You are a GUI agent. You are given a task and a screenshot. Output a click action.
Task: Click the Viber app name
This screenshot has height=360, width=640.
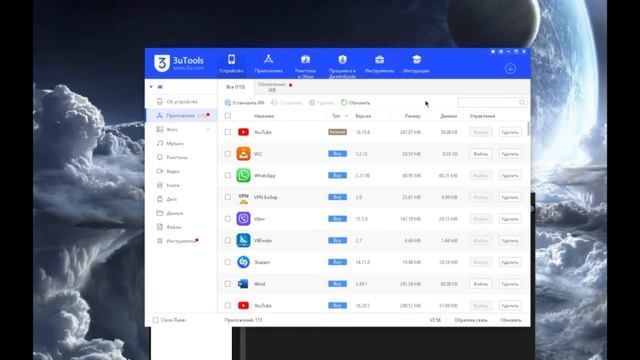point(259,219)
